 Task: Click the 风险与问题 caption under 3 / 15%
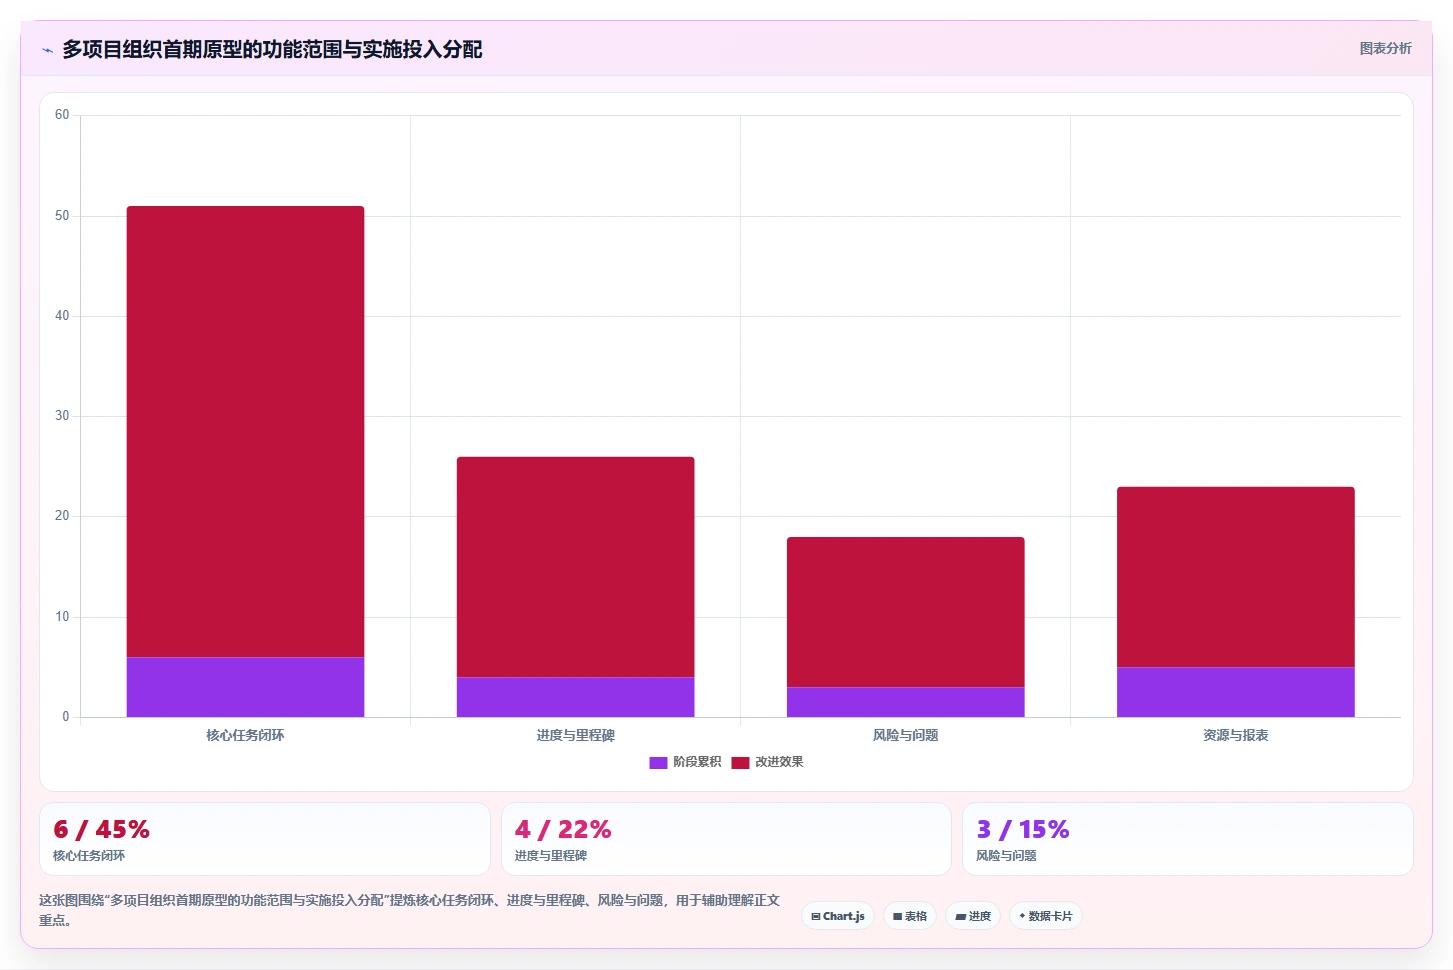click(1006, 856)
